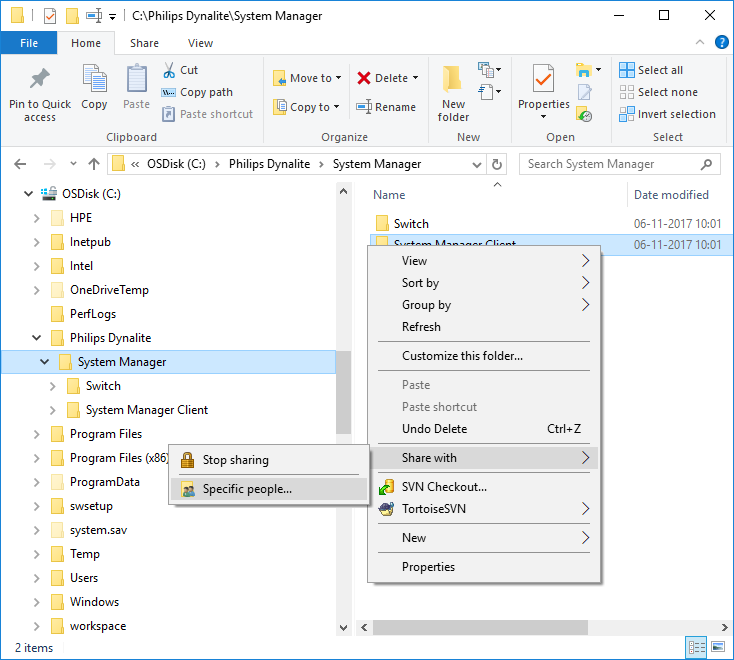Expand the Program Files tree node
The height and width of the screenshot is (660, 734).
point(36,434)
